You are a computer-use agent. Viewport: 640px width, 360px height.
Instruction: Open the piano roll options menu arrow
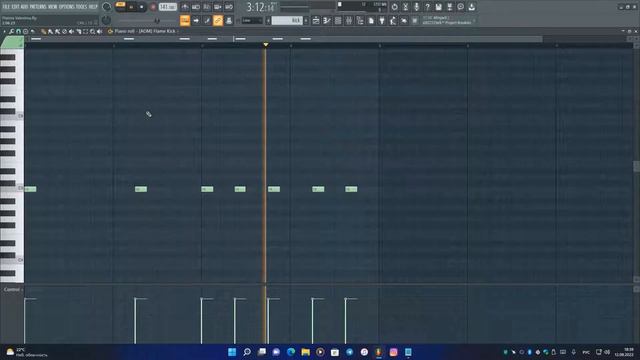(x=4, y=31)
